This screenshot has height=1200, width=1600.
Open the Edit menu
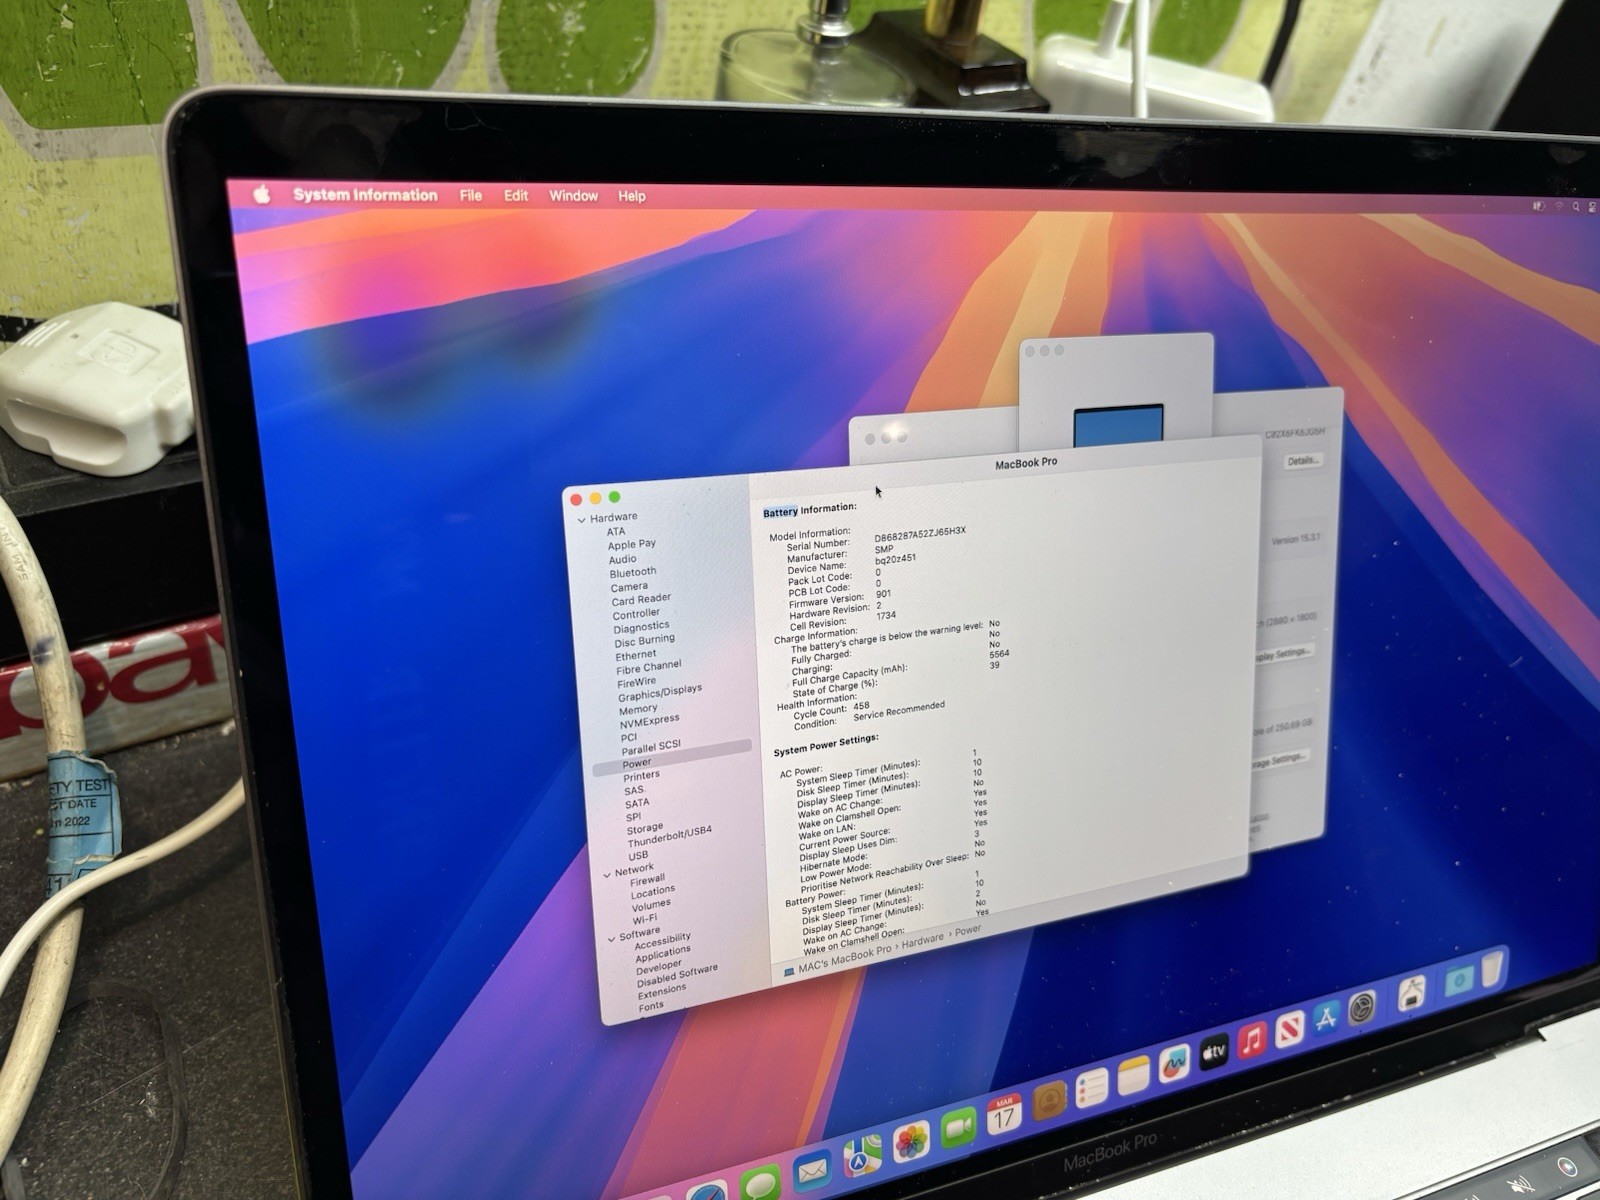click(x=516, y=196)
